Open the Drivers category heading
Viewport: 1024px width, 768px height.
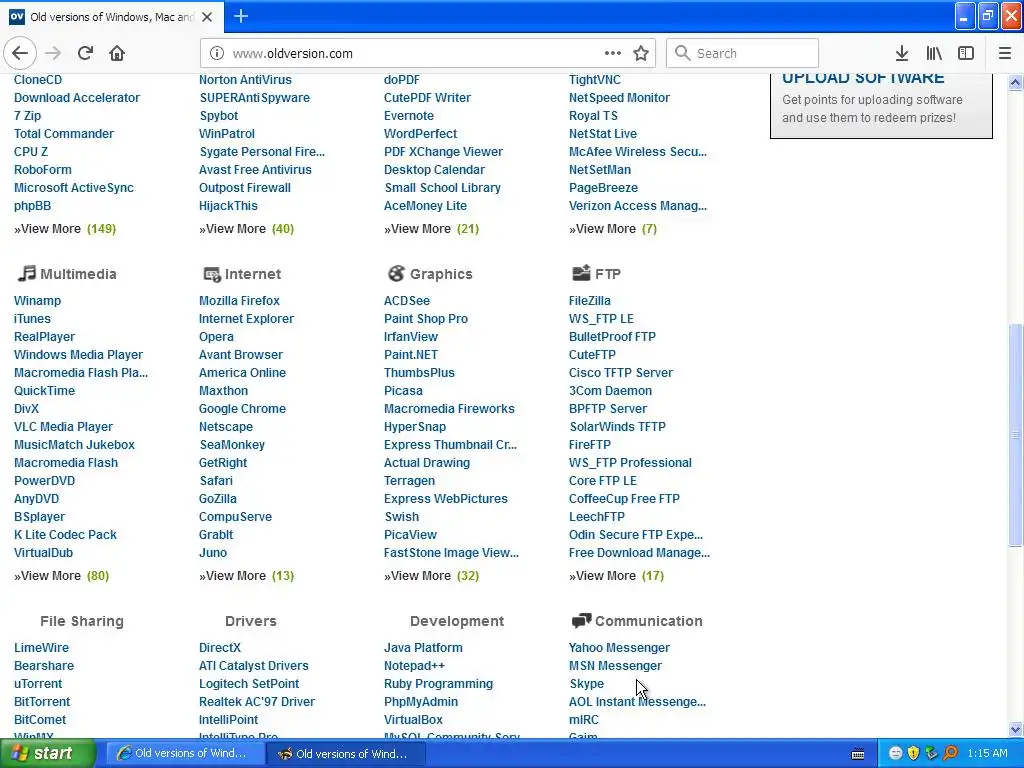point(251,620)
